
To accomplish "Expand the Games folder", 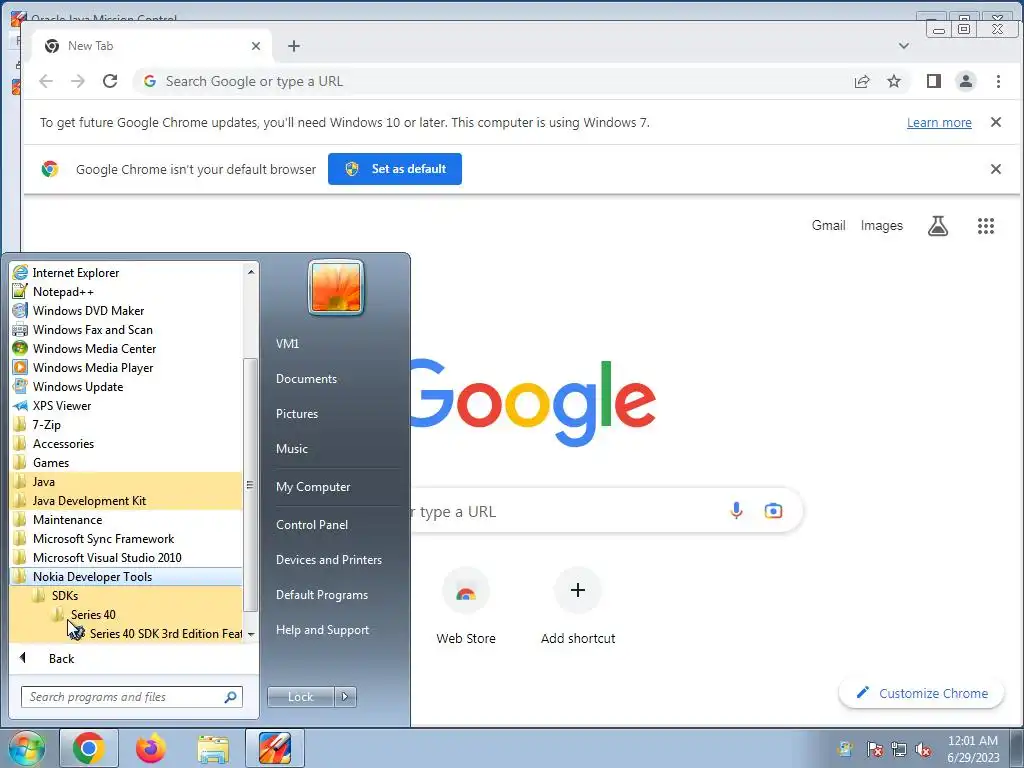I will (127, 462).
